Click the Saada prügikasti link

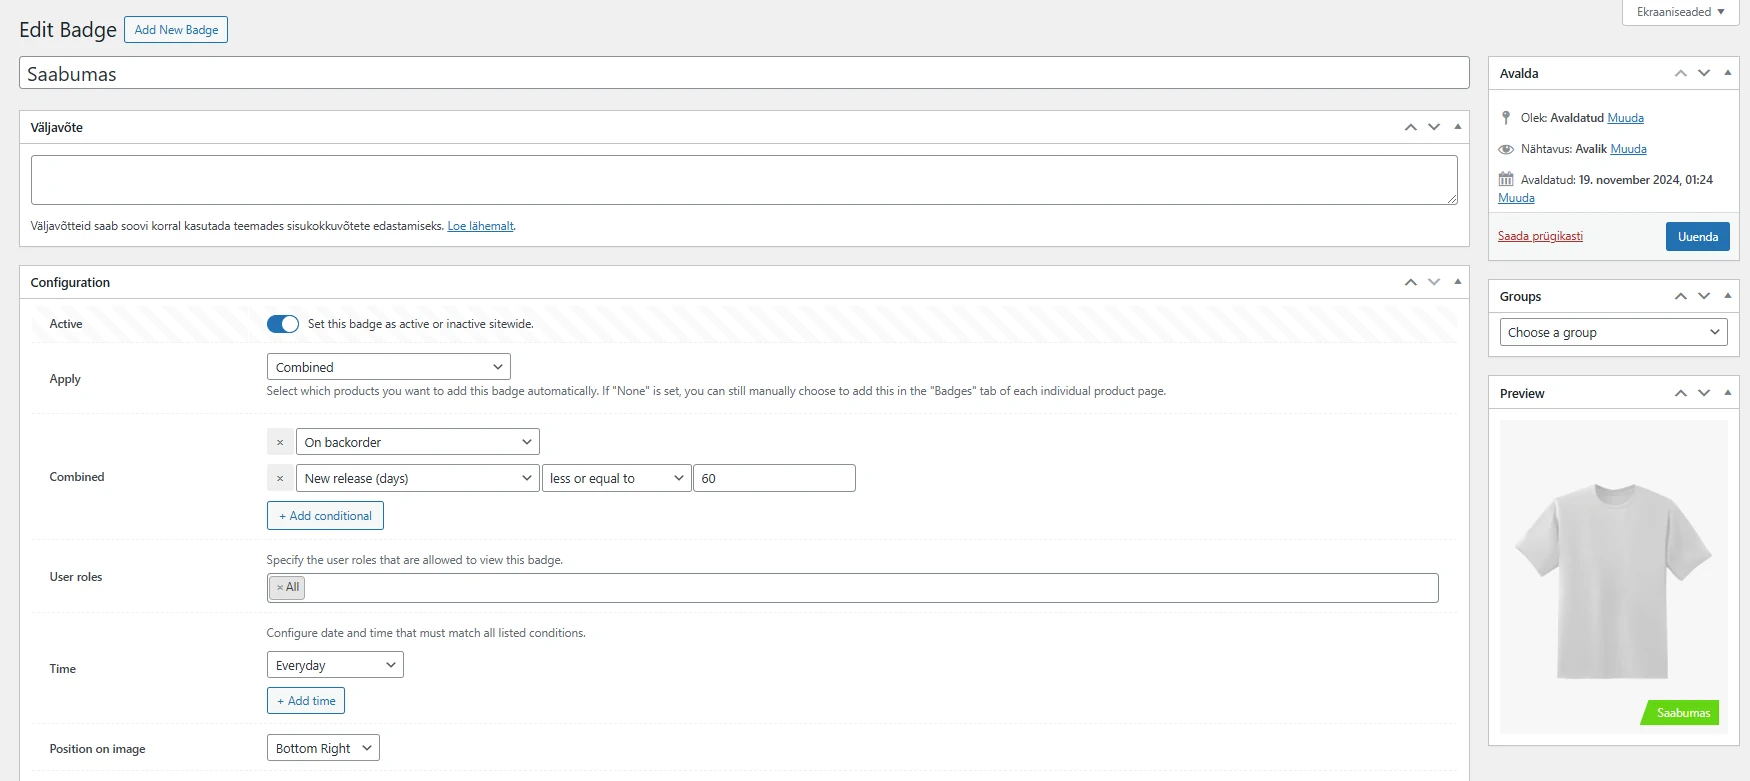[x=1540, y=236]
